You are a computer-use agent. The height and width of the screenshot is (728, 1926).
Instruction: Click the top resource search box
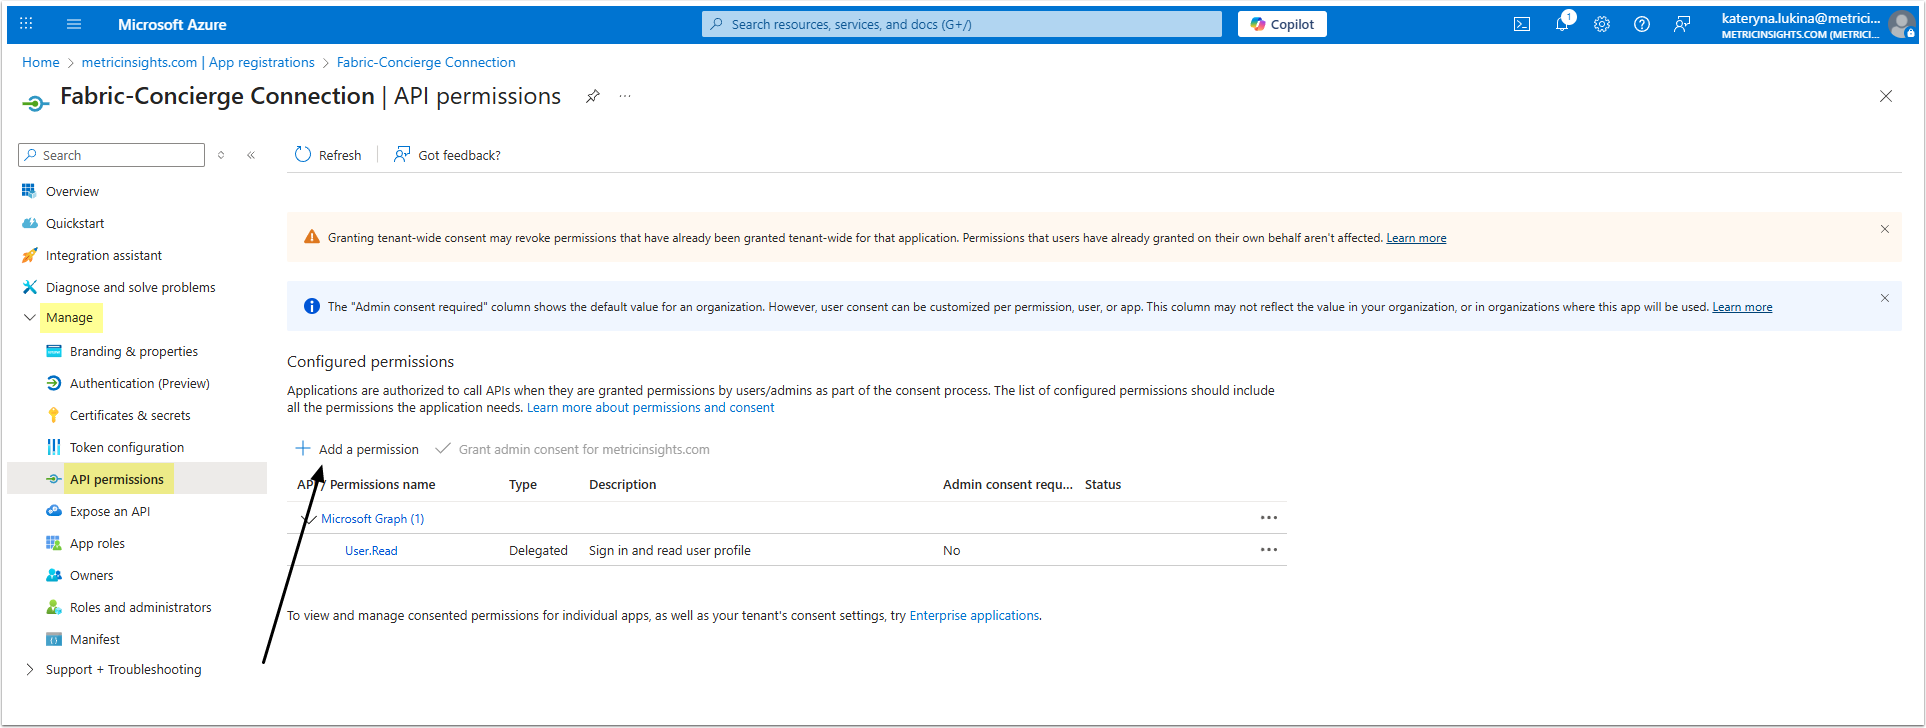pos(962,24)
